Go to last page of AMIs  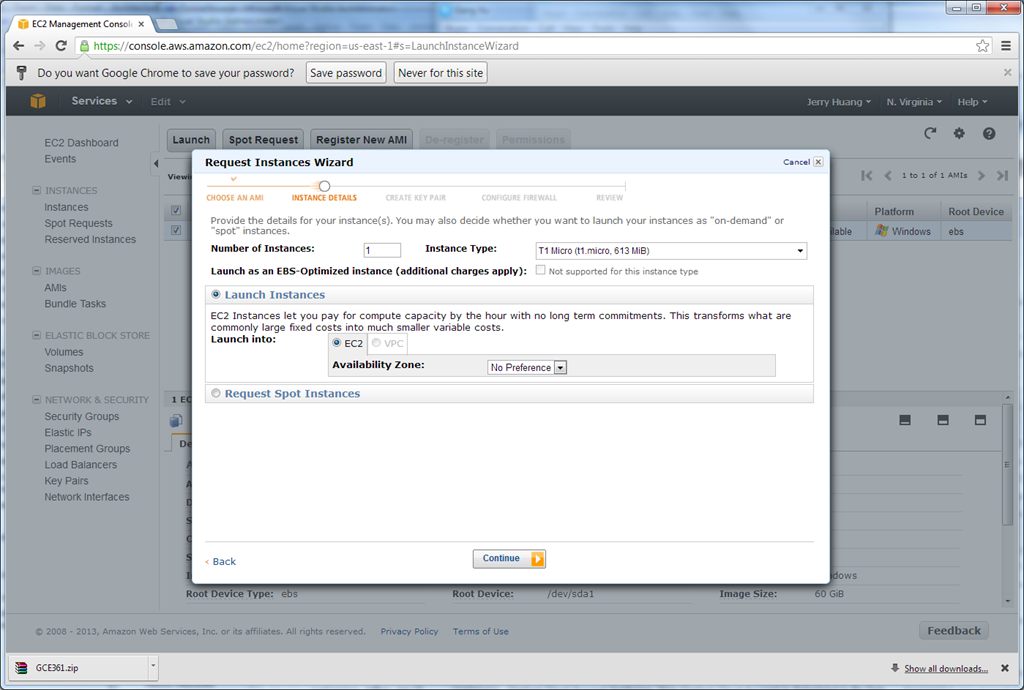click(x=1002, y=176)
